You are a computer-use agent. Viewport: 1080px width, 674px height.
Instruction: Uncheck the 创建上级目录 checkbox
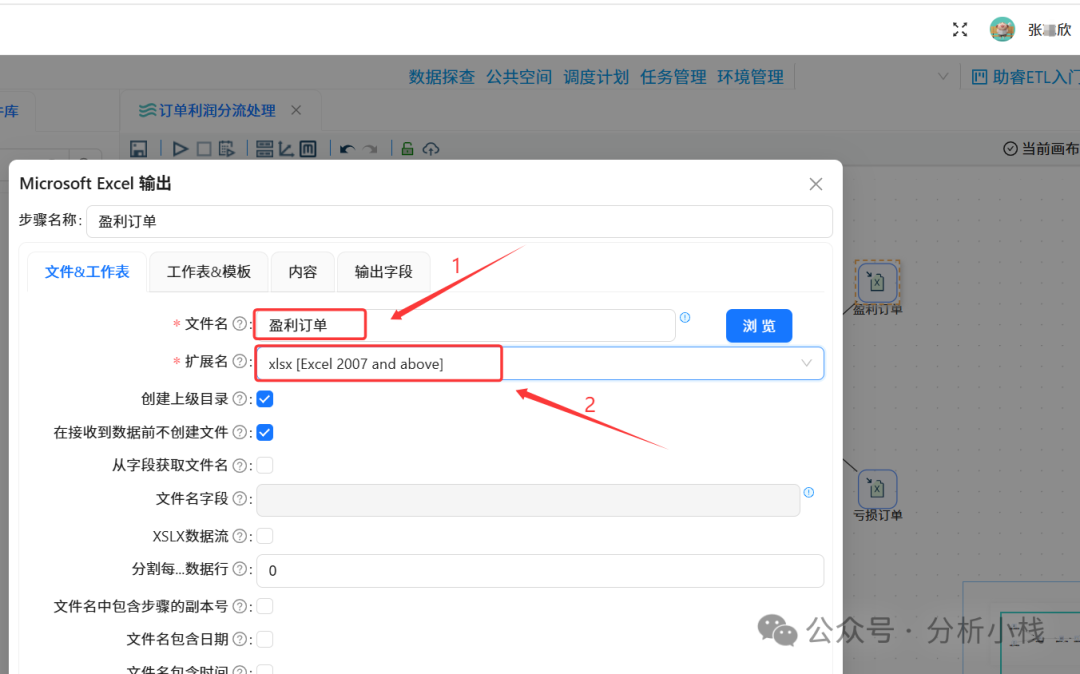265,399
